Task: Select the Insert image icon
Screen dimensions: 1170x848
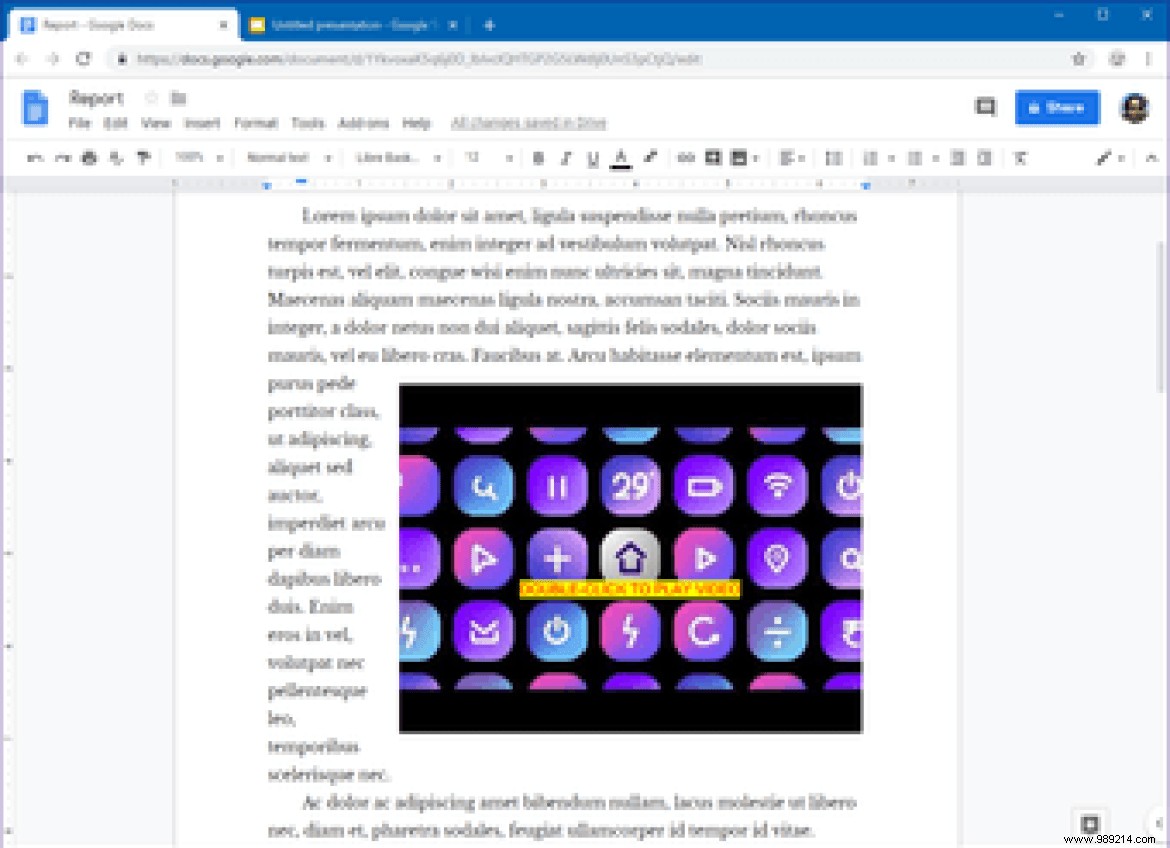Action: pyautogui.click(x=741, y=157)
